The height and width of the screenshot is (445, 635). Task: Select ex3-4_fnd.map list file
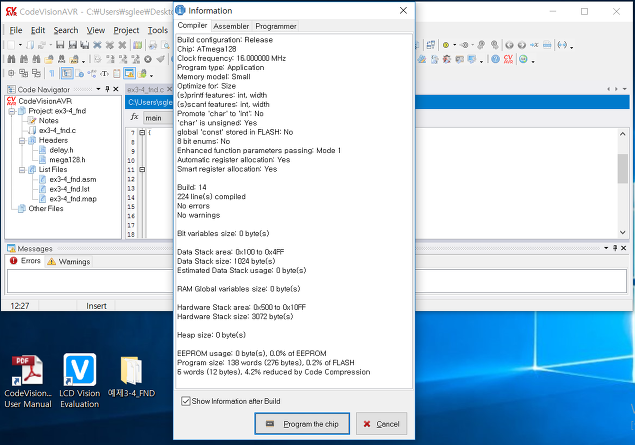click(73, 199)
